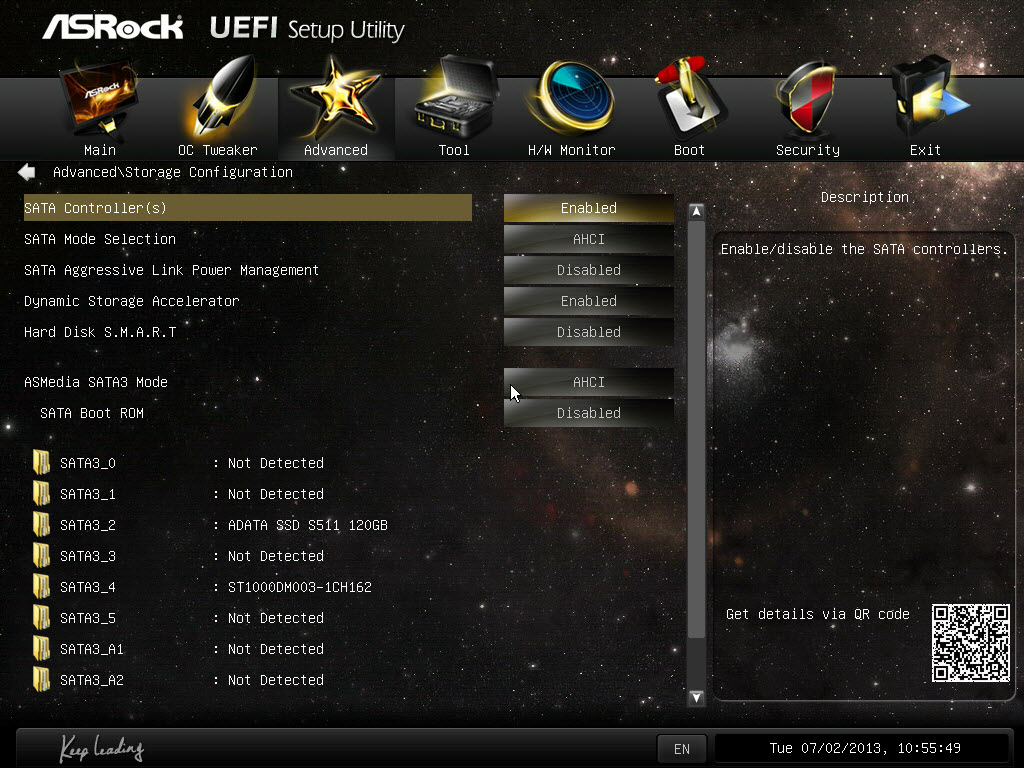Click the ST1000DM003-1CH162 drive entry
This screenshot has width=1024, height=768.
300,586
